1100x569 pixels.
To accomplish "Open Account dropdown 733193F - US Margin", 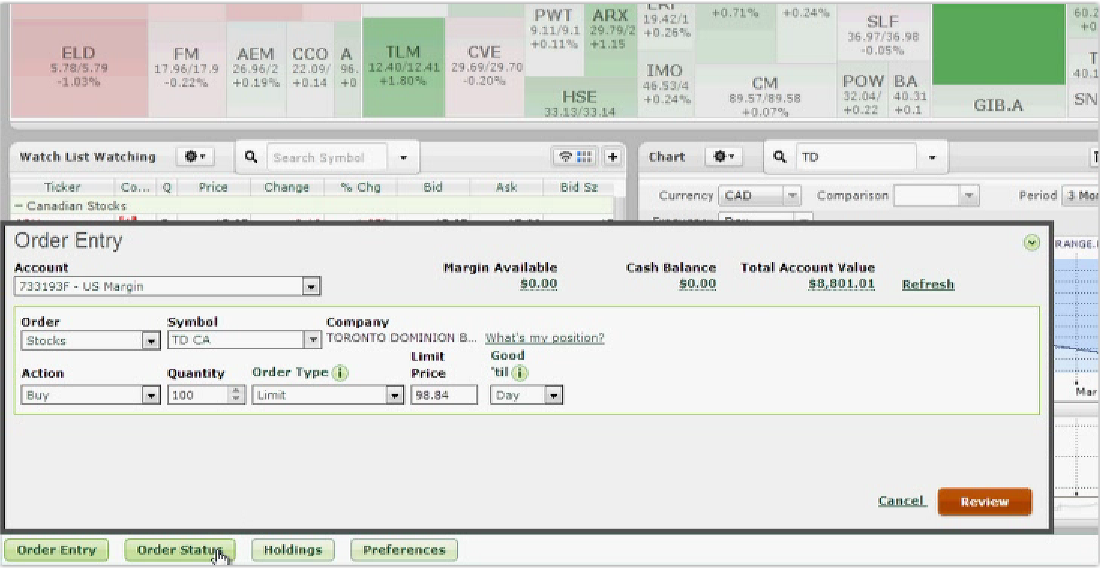I will tap(312, 286).
